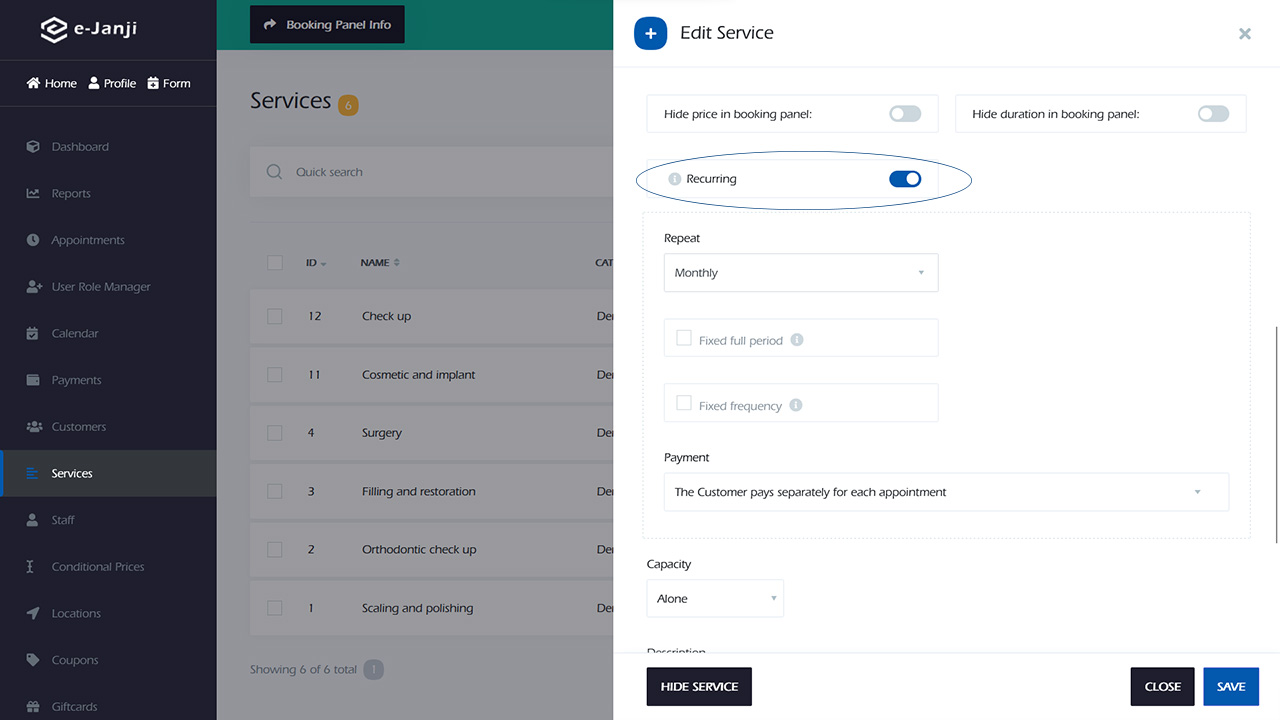Viewport: 1280px width, 720px height.
Task: Click the HIDE SERVICE button
Action: (x=699, y=687)
